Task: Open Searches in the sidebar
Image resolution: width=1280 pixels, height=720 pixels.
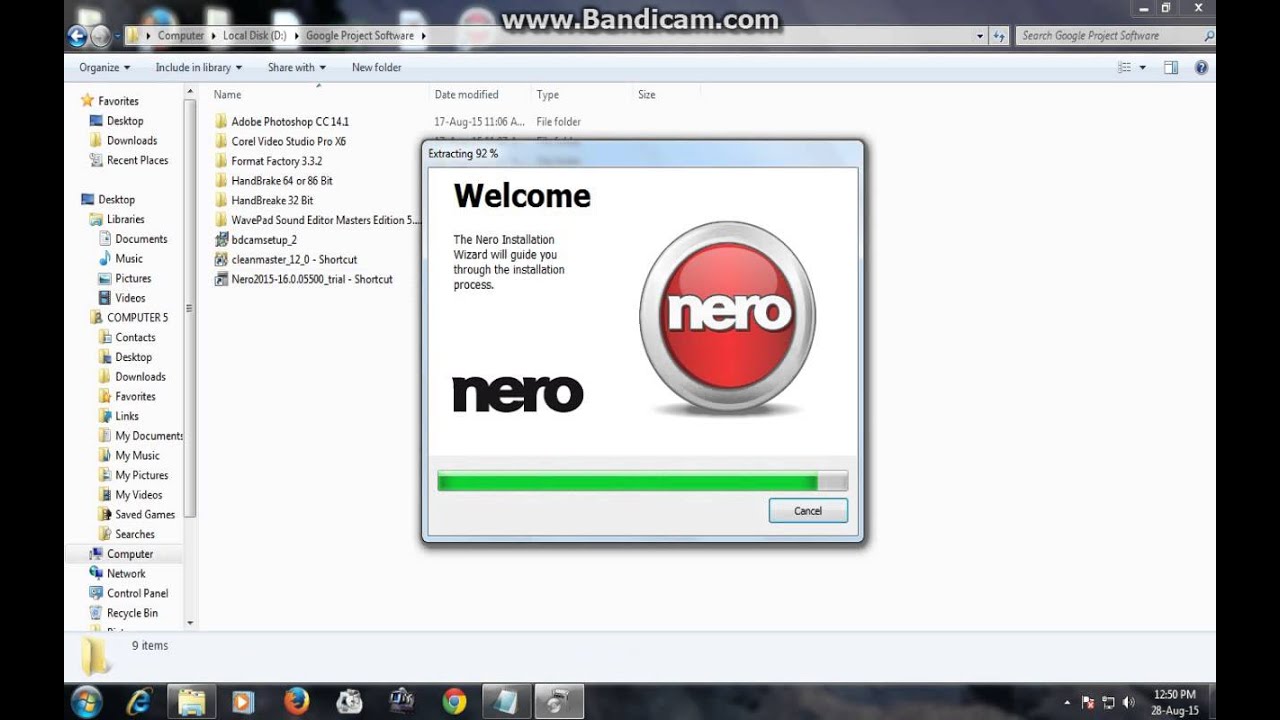Action: tap(135, 535)
